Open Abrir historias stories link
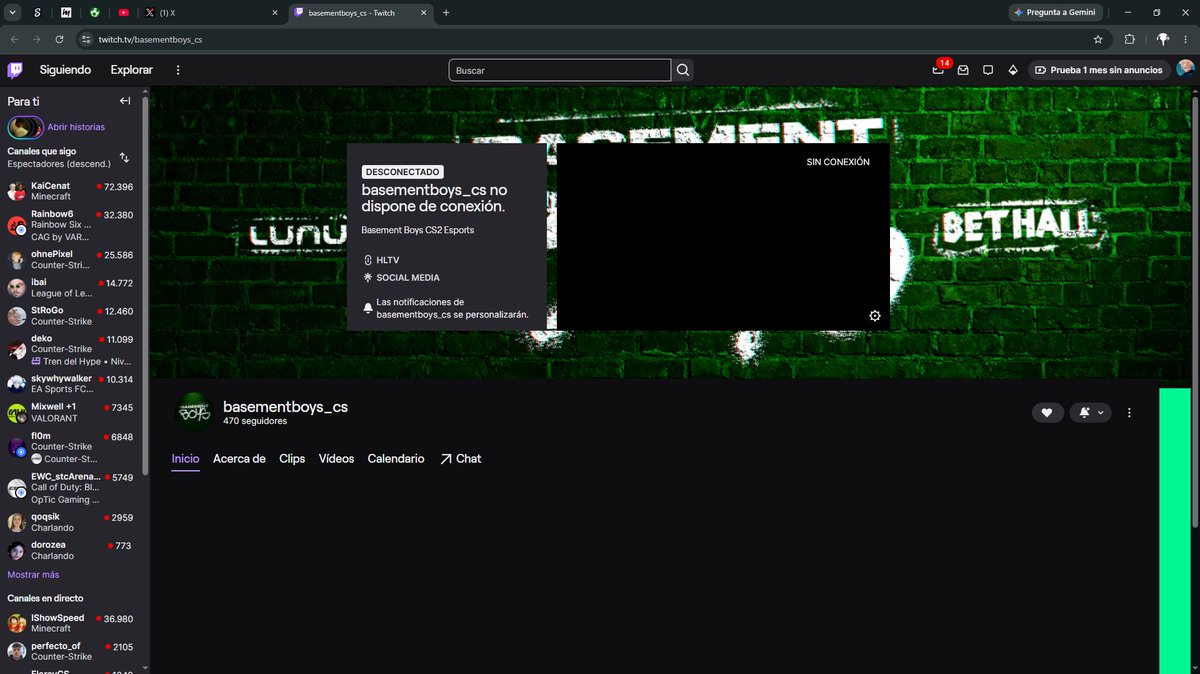The width and height of the screenshot is (1200, 674). coord(76,127)
